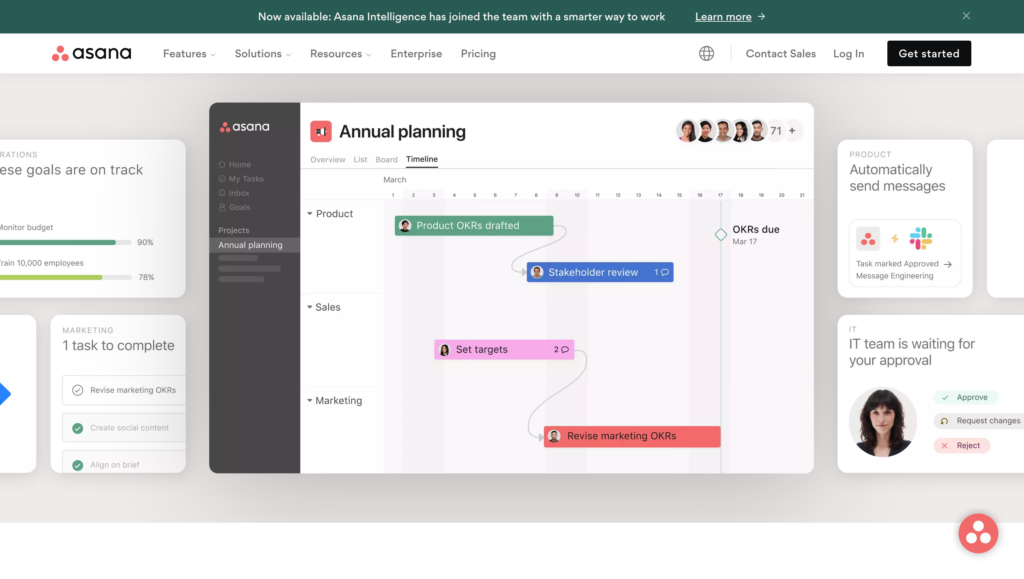Click the Request changes button
The image size is (1024, 579).
[x=981, y=421]
